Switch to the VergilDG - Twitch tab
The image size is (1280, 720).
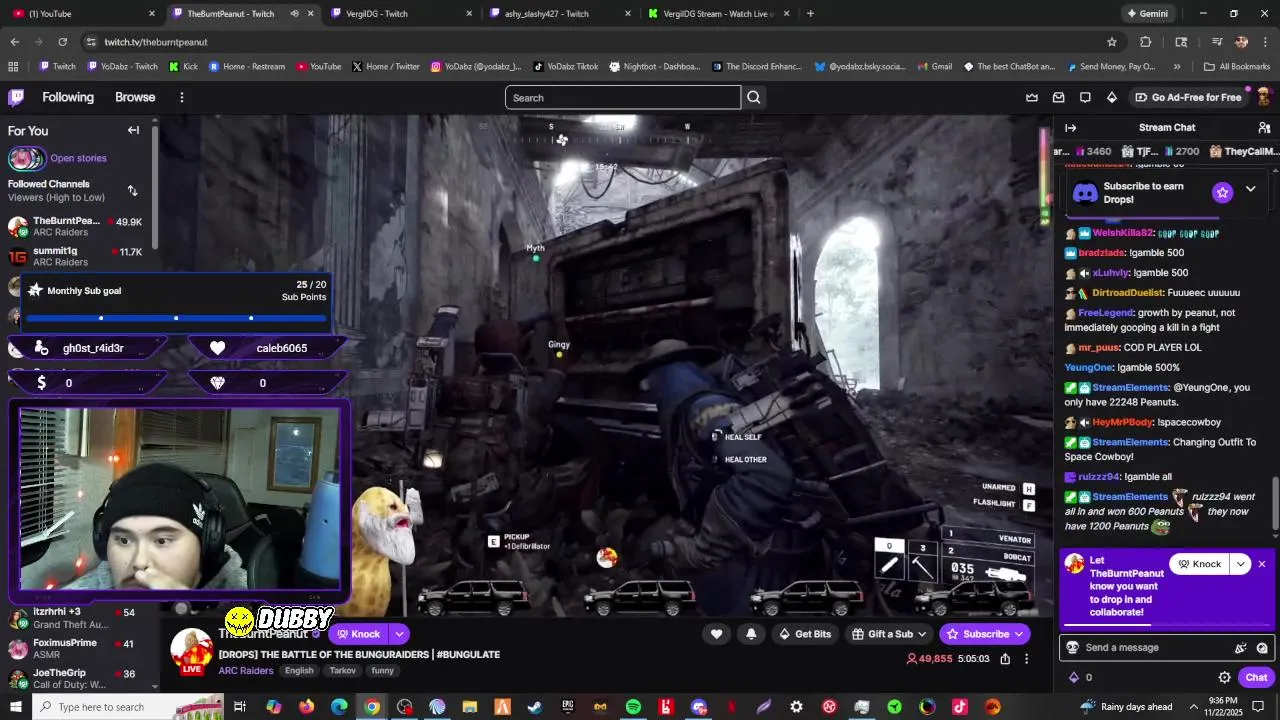point(400,14)
